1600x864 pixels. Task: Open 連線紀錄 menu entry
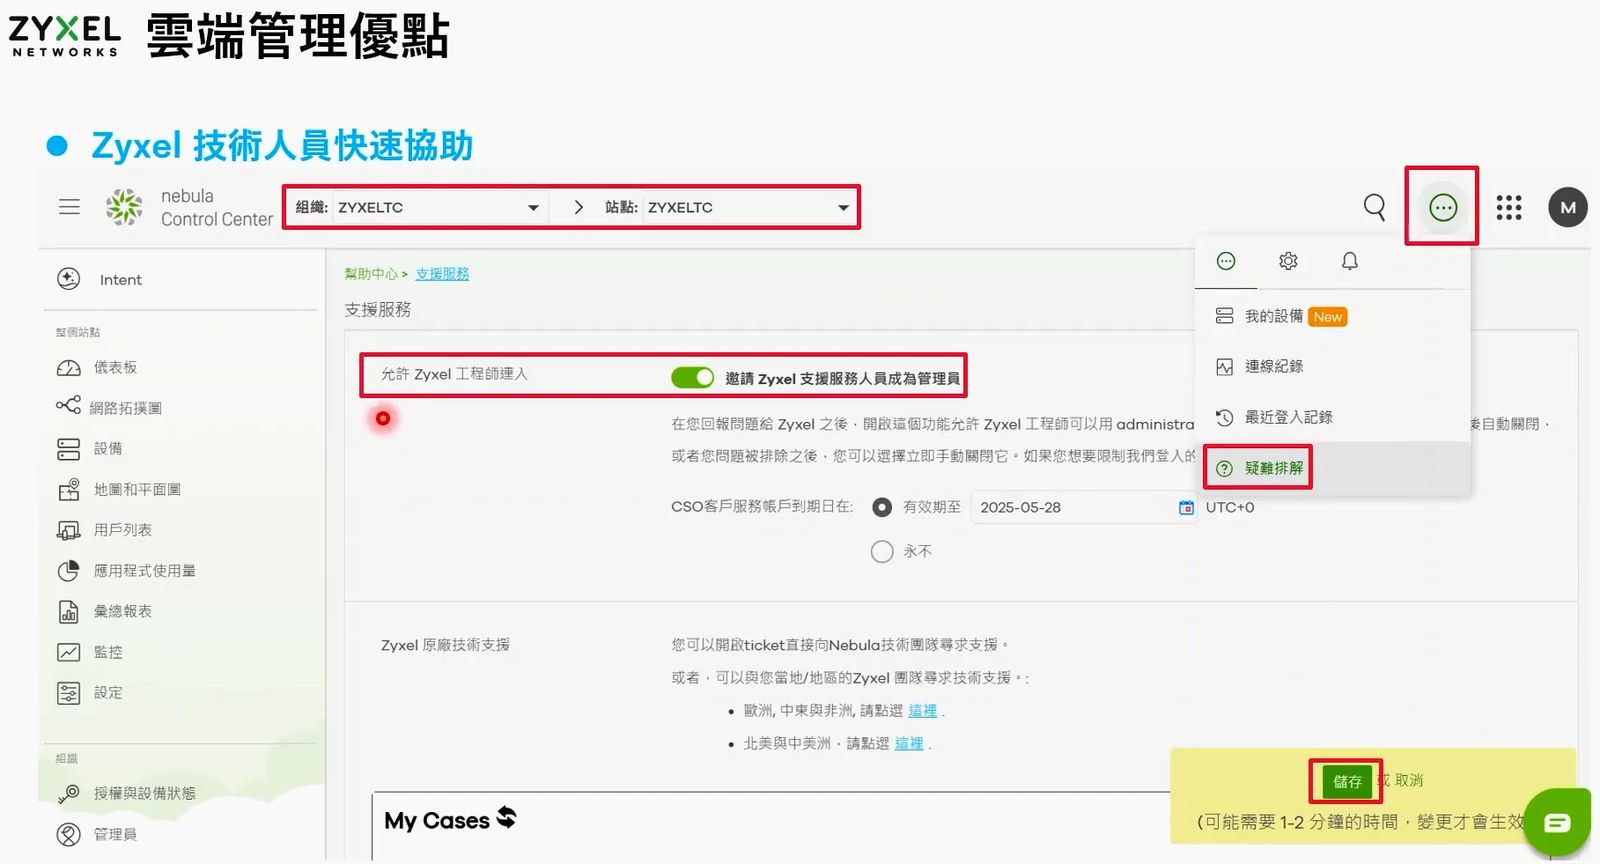[1333, 366]
